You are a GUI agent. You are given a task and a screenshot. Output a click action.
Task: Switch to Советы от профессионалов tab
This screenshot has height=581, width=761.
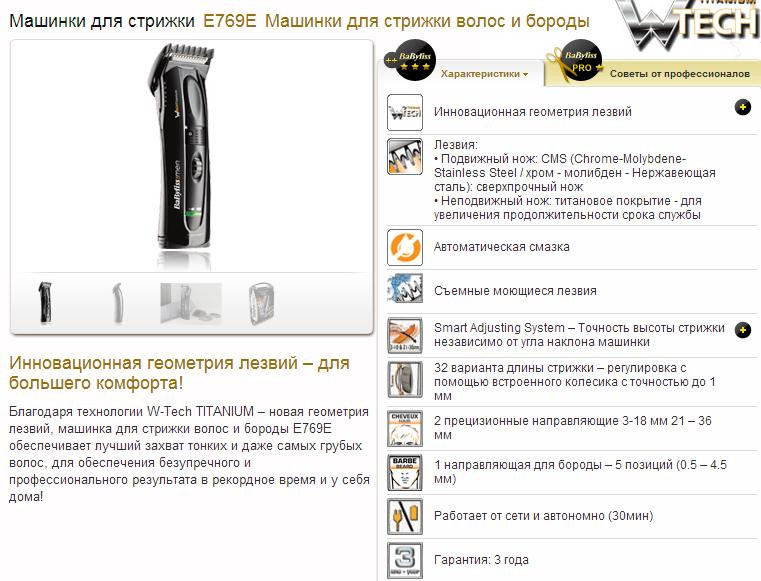[x=679, y=74]
